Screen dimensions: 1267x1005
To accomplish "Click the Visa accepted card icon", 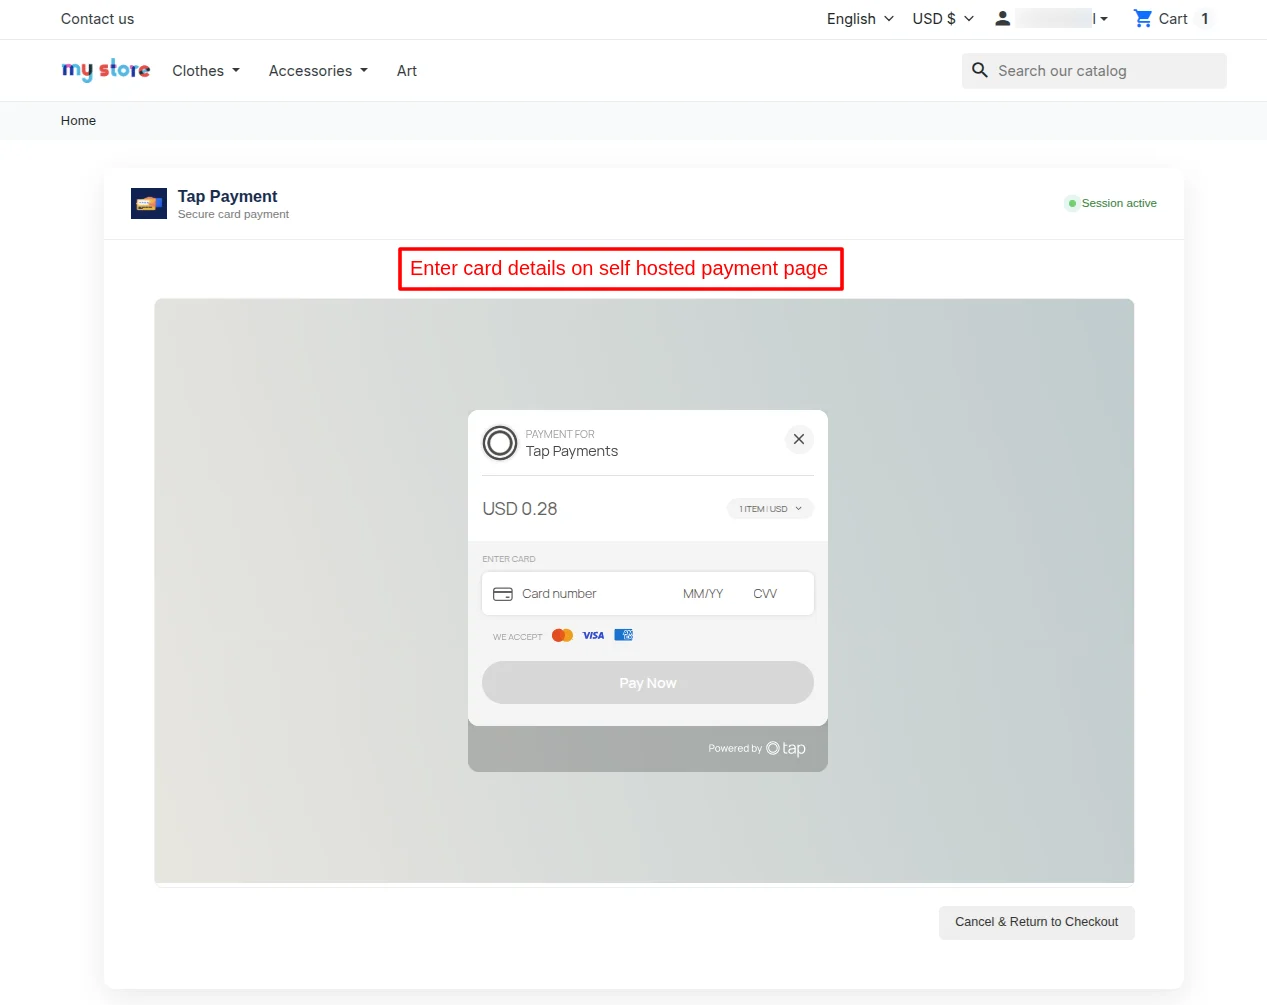I will pos(593,635).
